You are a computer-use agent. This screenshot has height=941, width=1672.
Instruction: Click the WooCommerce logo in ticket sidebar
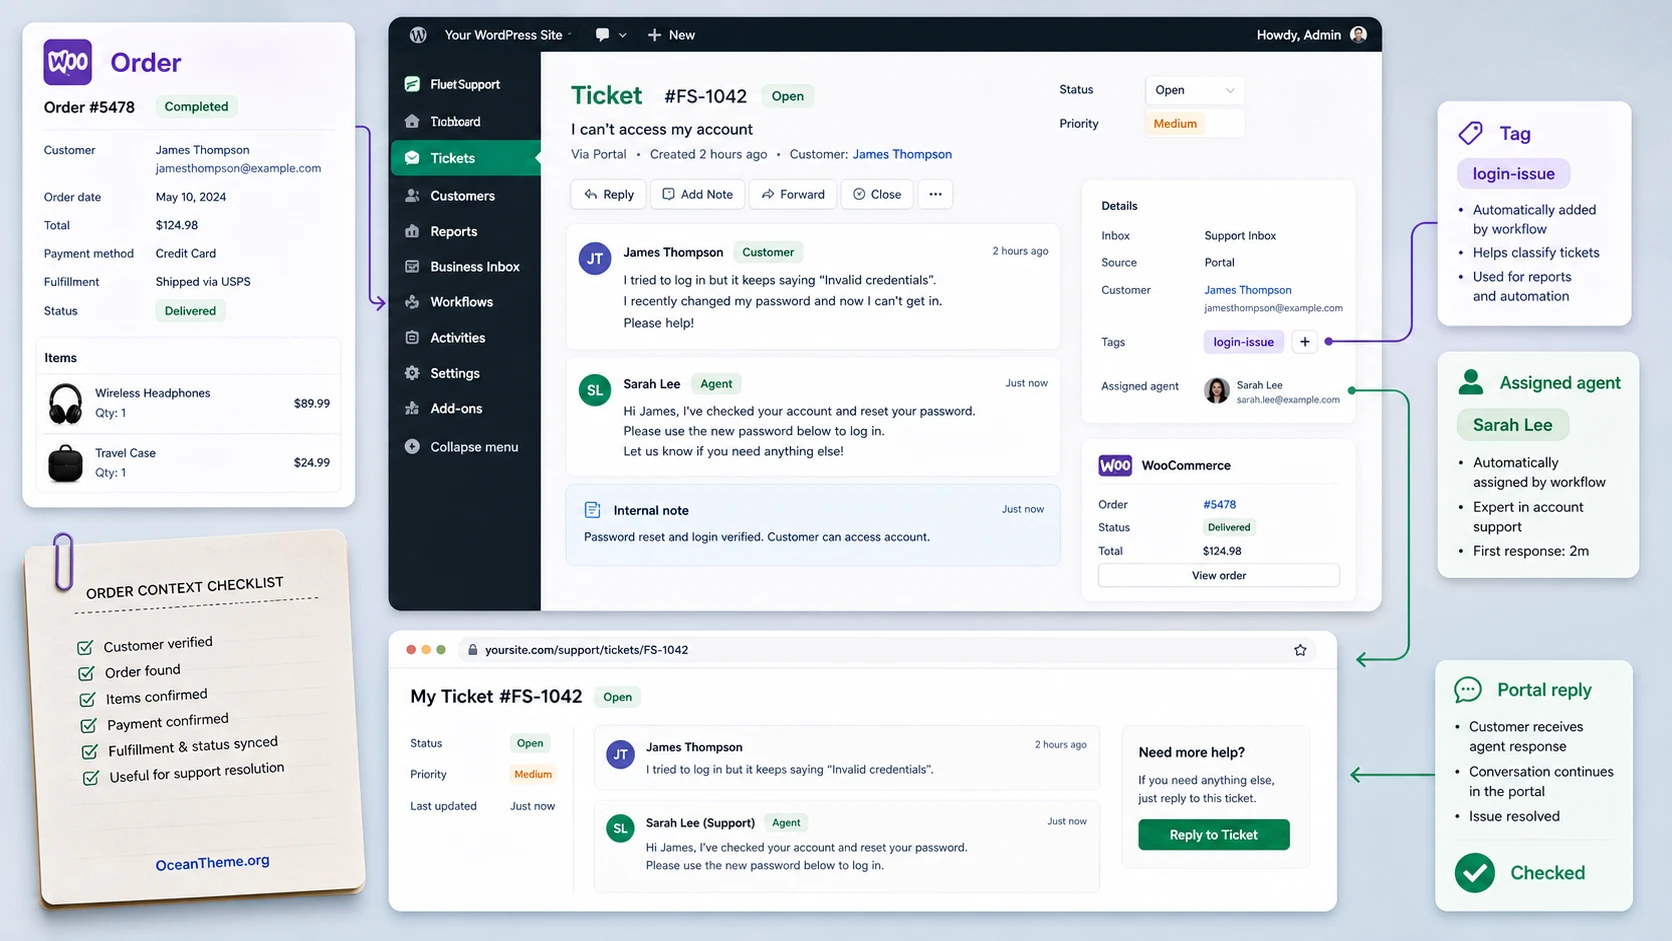pyautogui.click(x=1115, y=465)
